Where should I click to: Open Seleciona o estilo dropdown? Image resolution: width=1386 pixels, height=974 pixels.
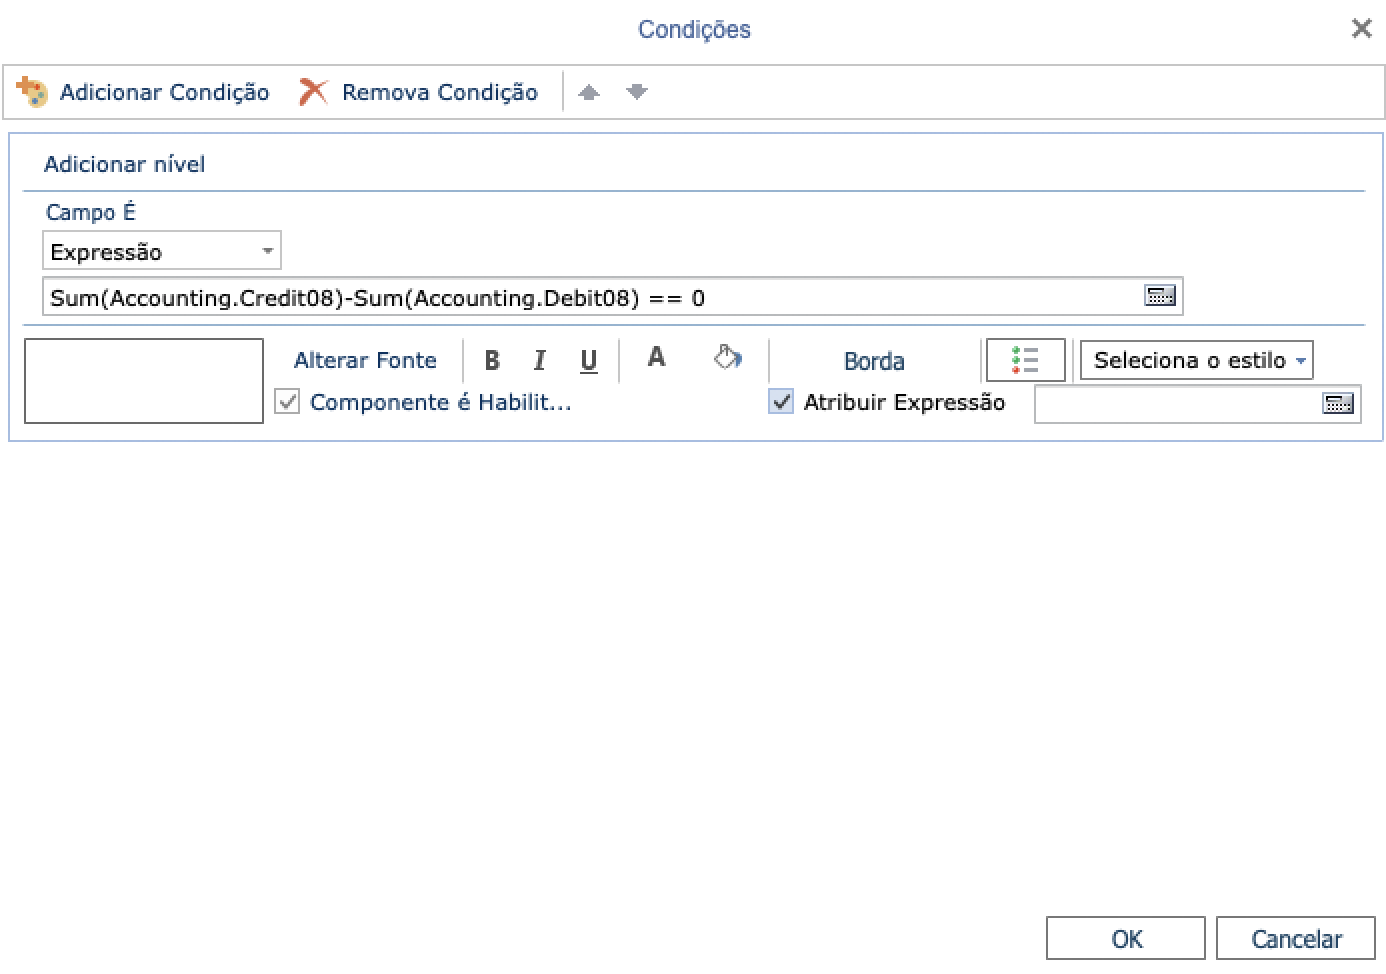[x=1196, y=360]
